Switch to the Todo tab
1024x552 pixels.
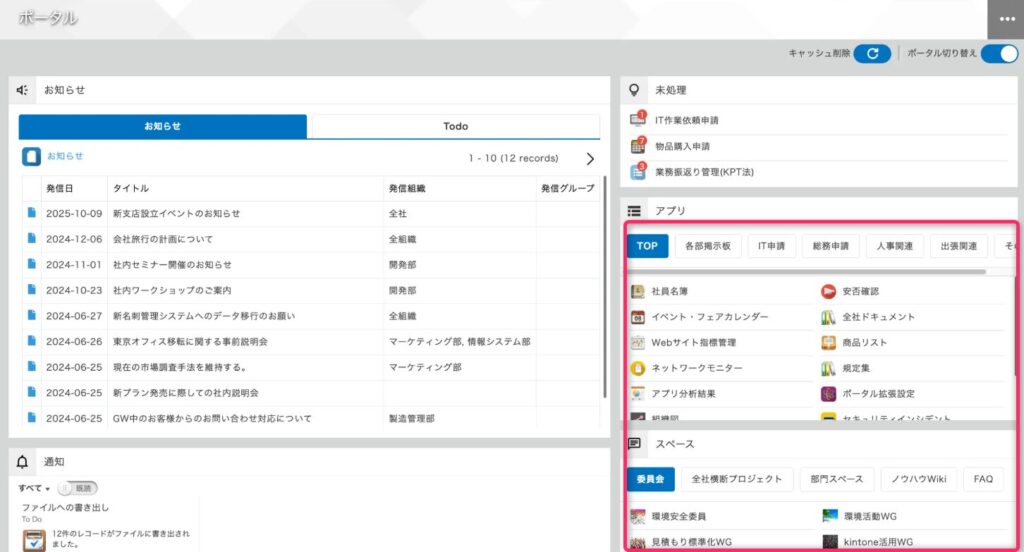455,126
